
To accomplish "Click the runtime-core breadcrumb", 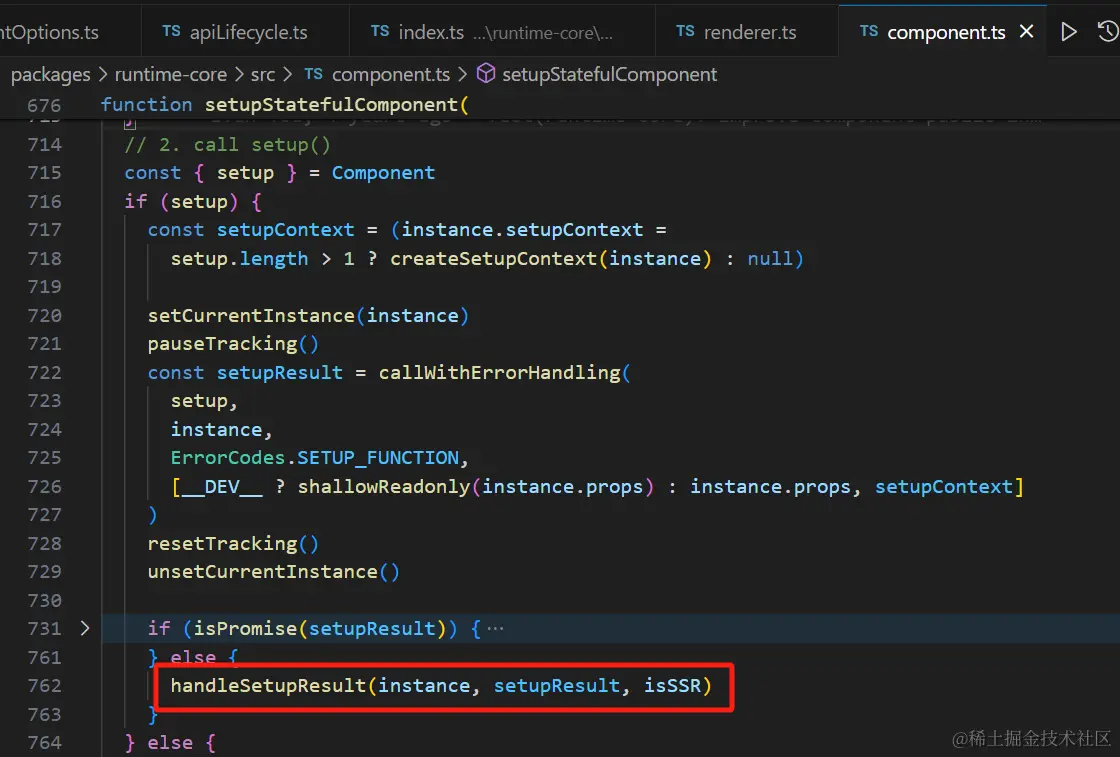I will pos(171,74).
